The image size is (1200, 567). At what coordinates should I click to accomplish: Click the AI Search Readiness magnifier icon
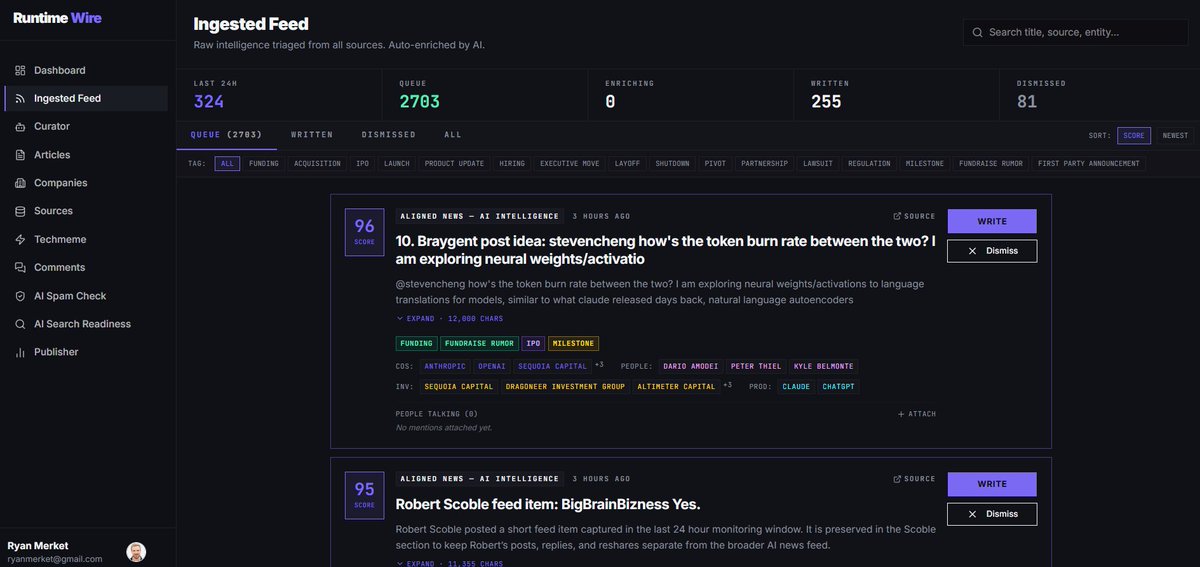point(20,324)
